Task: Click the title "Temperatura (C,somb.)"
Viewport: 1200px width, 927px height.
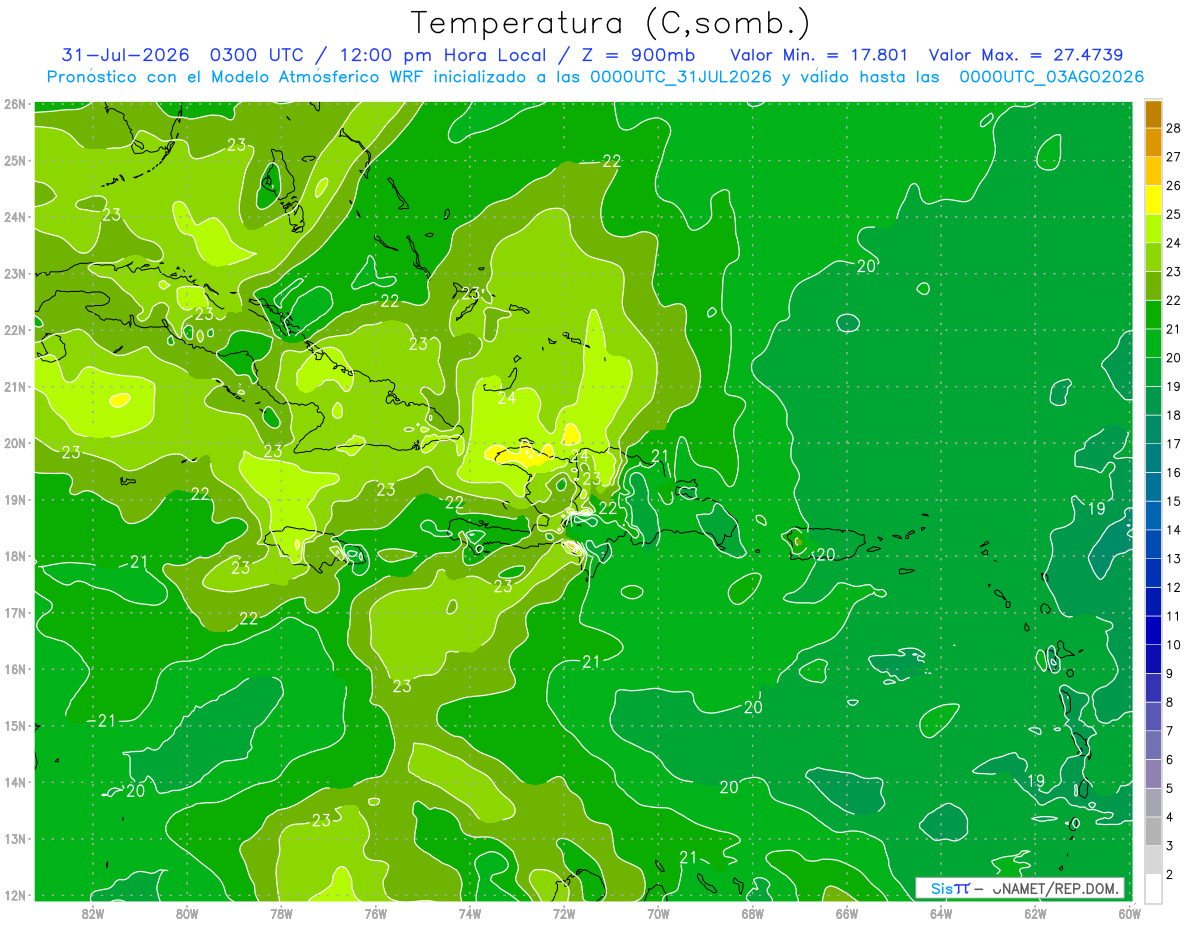Action: point(611,24)
